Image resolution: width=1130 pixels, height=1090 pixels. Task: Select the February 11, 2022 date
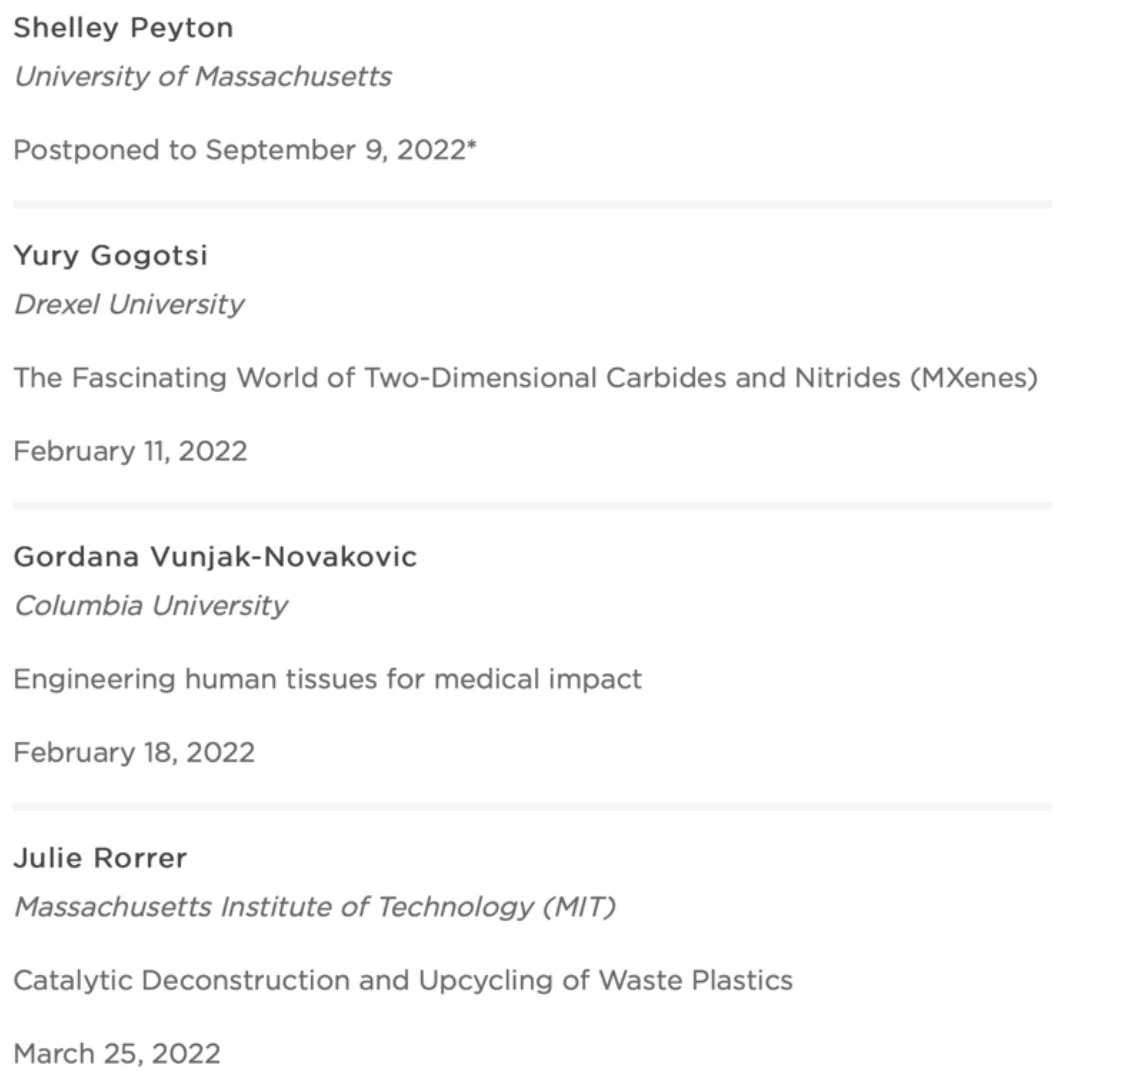click(x=130, y=451)
